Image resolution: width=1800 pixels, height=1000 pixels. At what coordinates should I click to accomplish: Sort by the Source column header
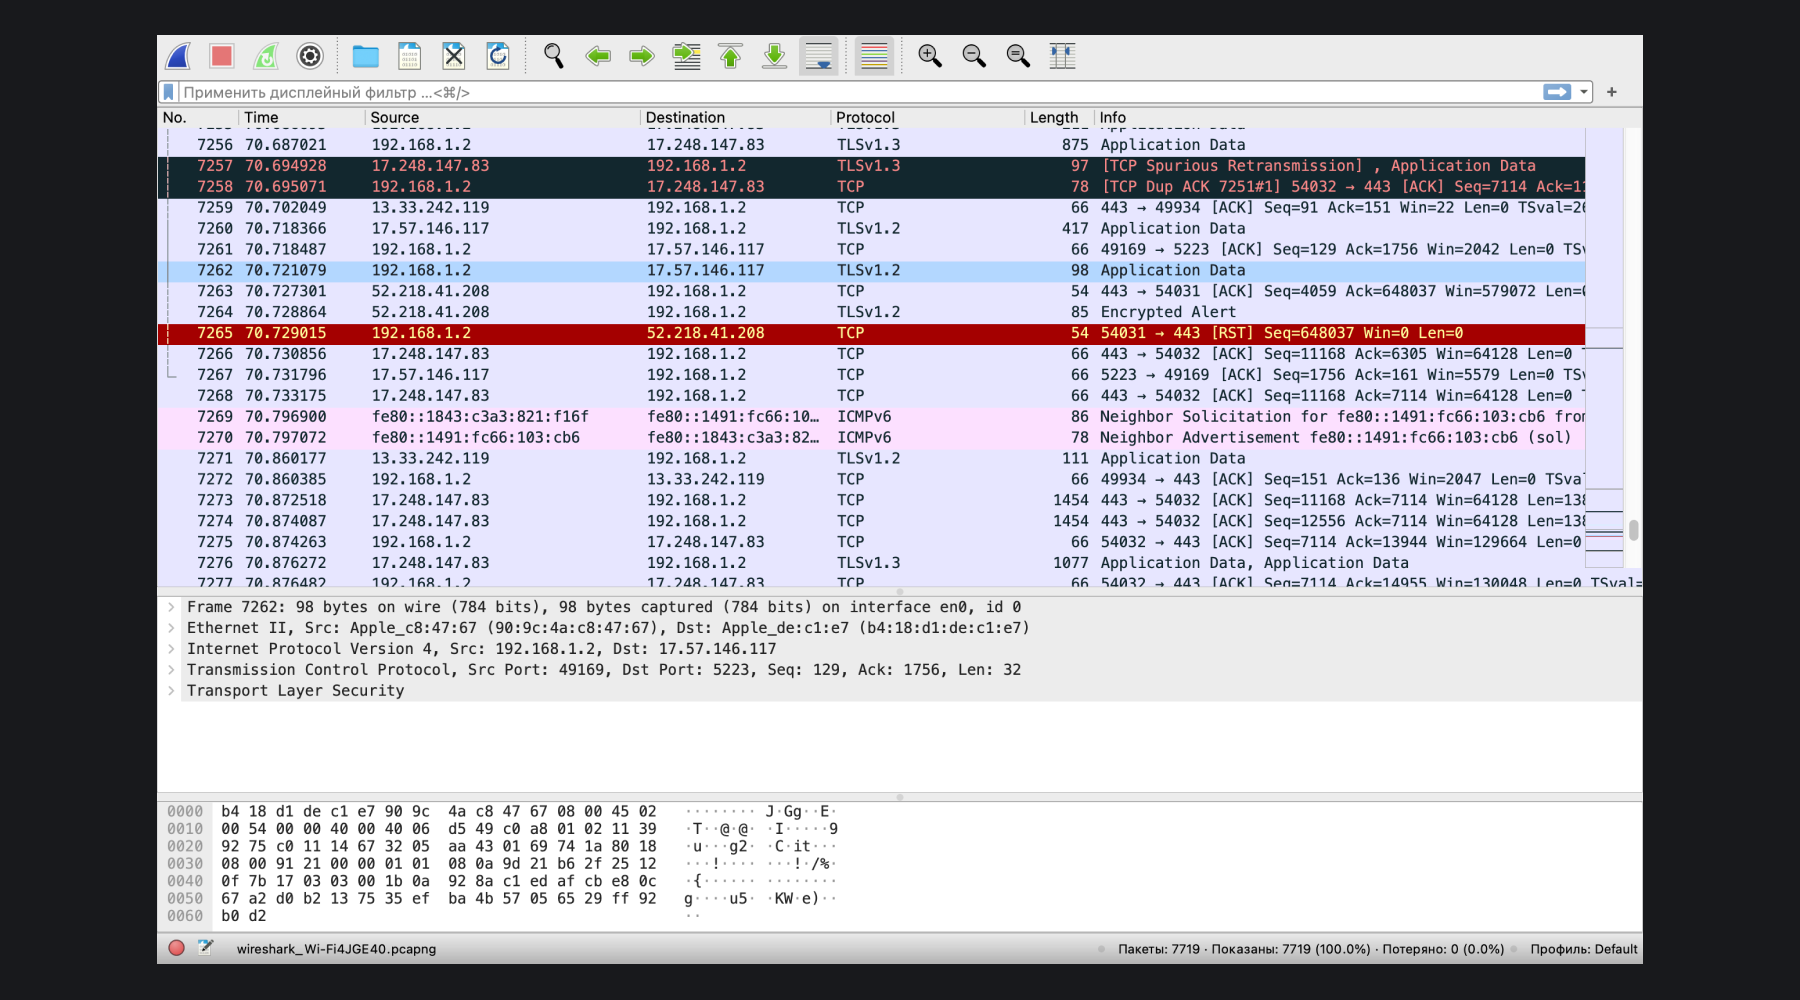coord(503,117)
